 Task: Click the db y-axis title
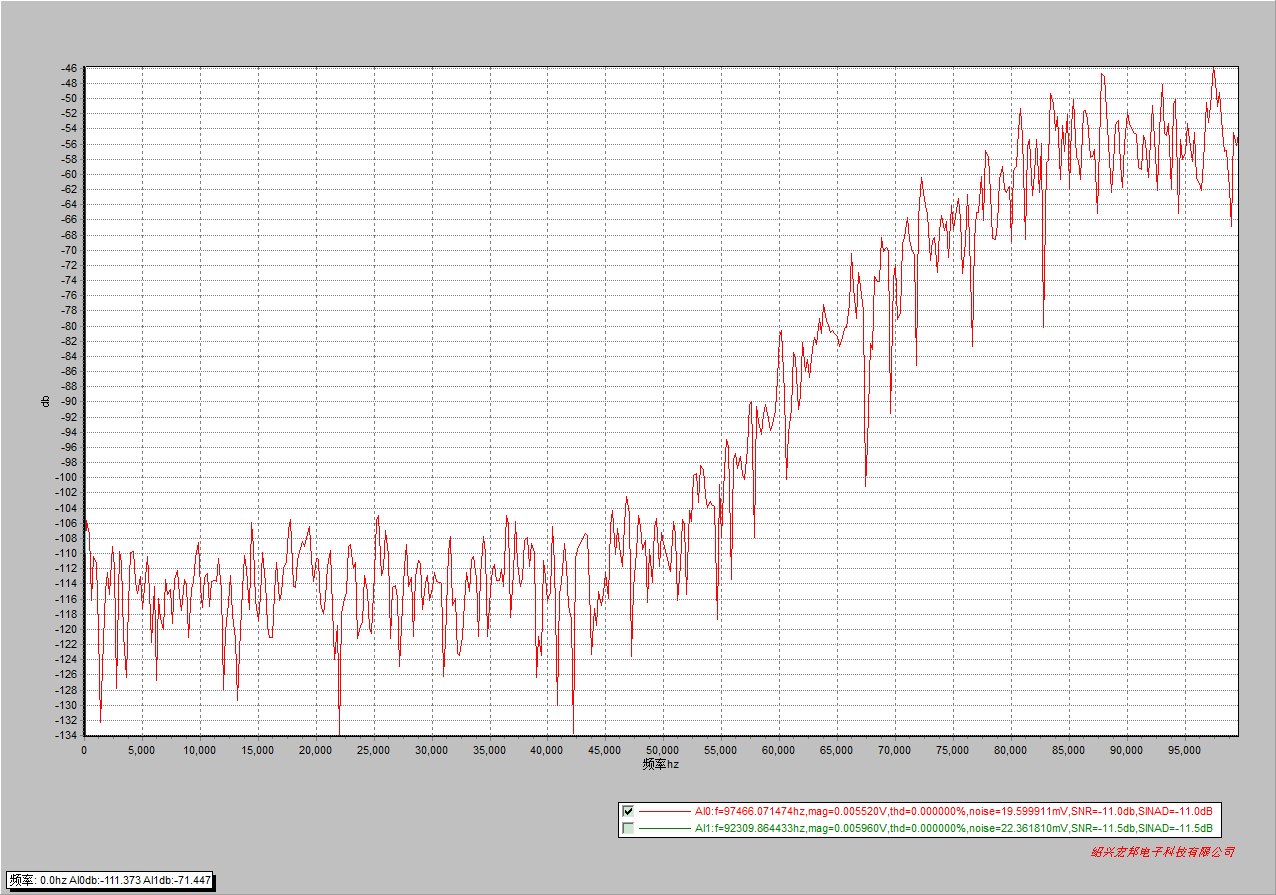coord(45,401)
